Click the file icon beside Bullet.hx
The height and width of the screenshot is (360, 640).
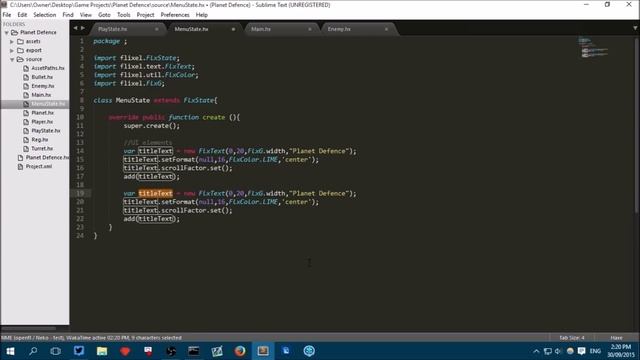[26, 77]
